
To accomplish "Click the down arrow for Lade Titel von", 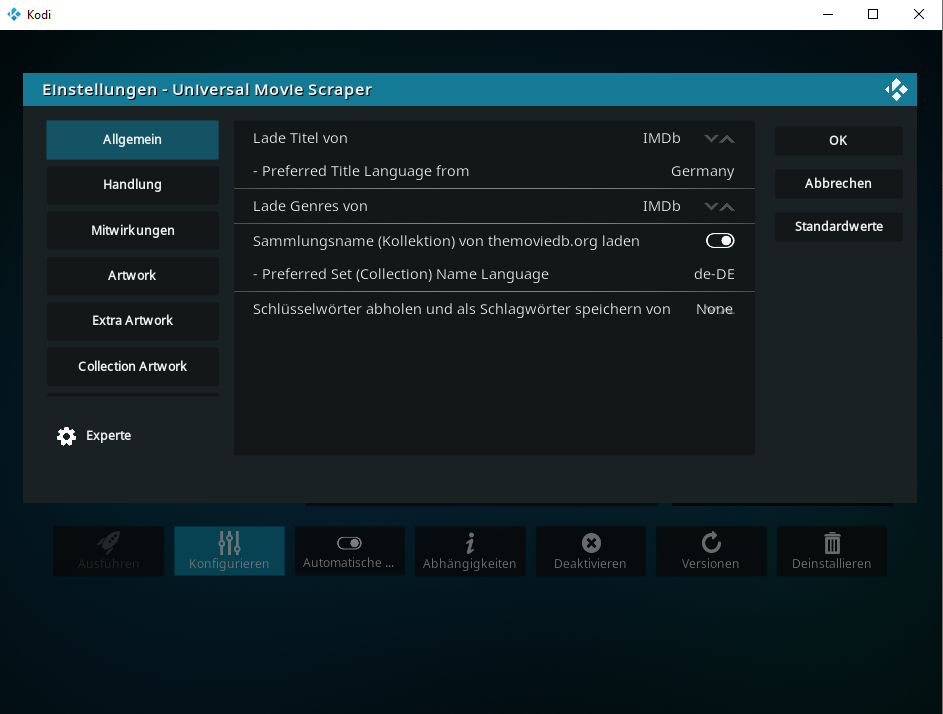I will point(711,139).
